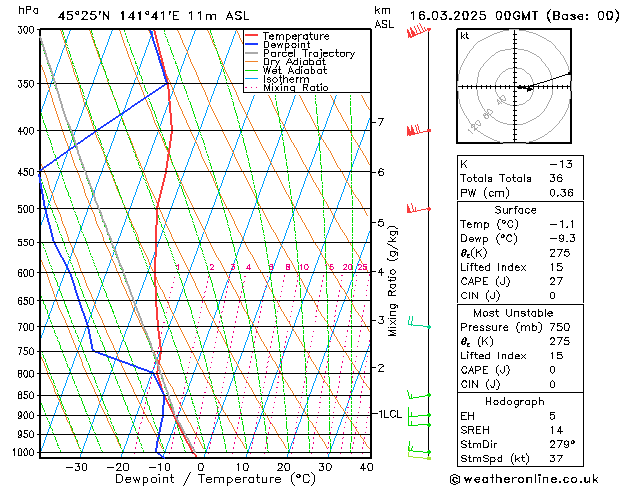This screenshot has height=486, width=629.
Task: Click the Wet Adiabat legend label
Action: 295,70
